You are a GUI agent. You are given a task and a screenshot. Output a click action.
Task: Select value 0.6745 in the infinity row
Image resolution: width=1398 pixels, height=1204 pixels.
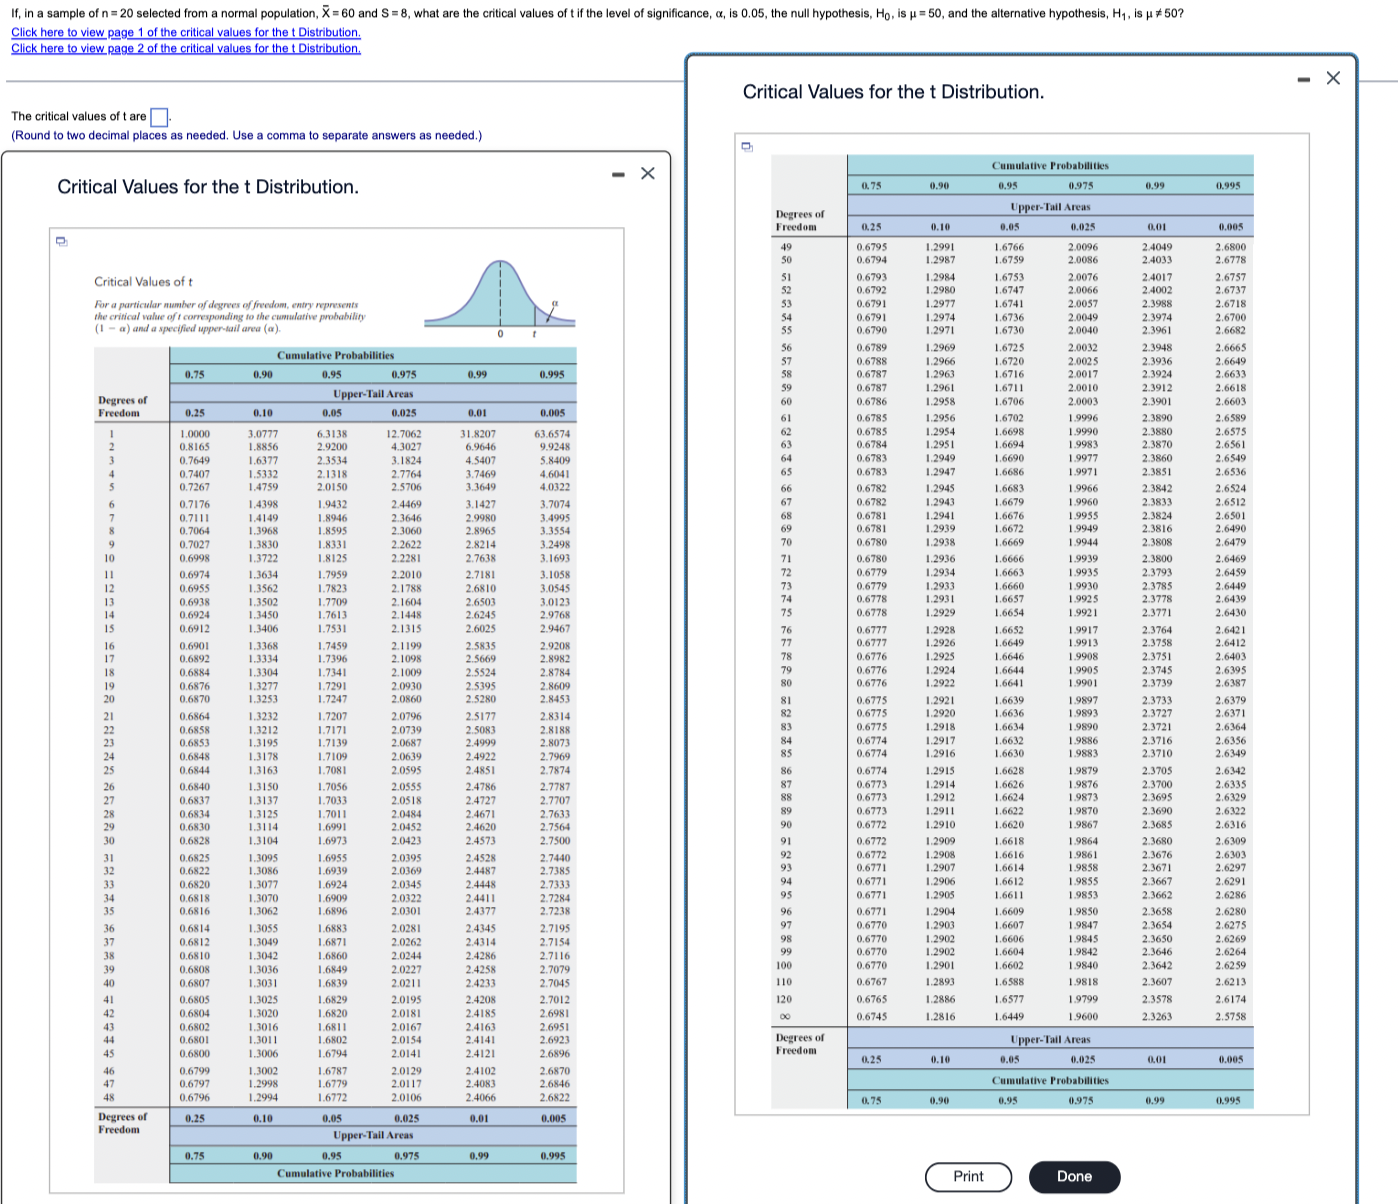click(x=872, y=1016)
